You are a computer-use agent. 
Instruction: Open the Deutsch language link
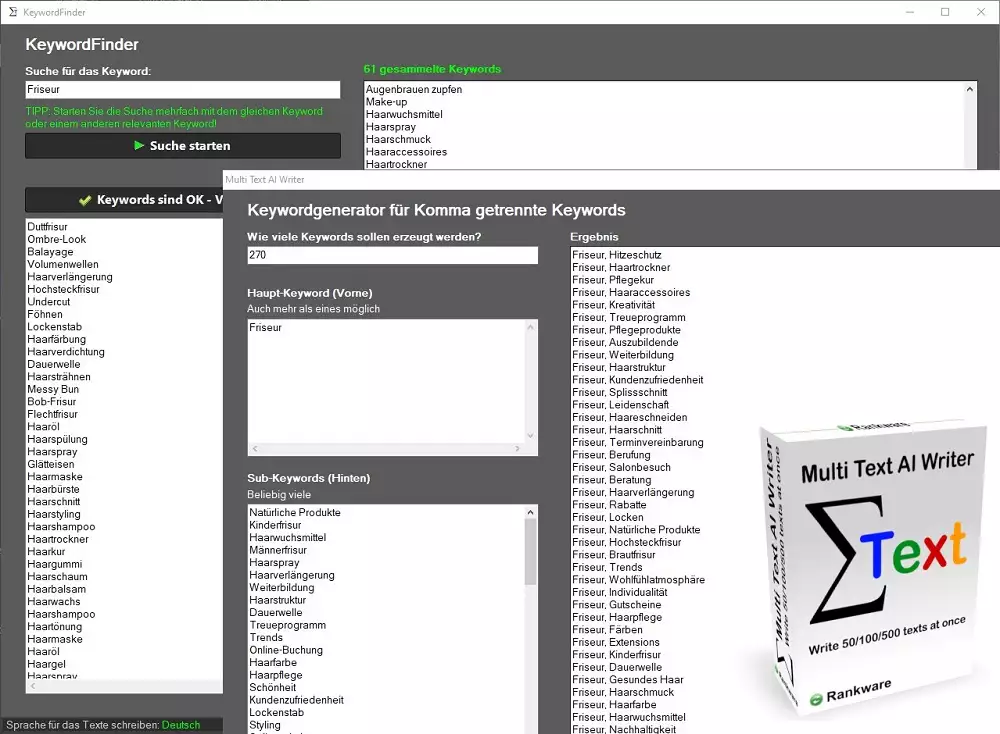pos(181,725)
